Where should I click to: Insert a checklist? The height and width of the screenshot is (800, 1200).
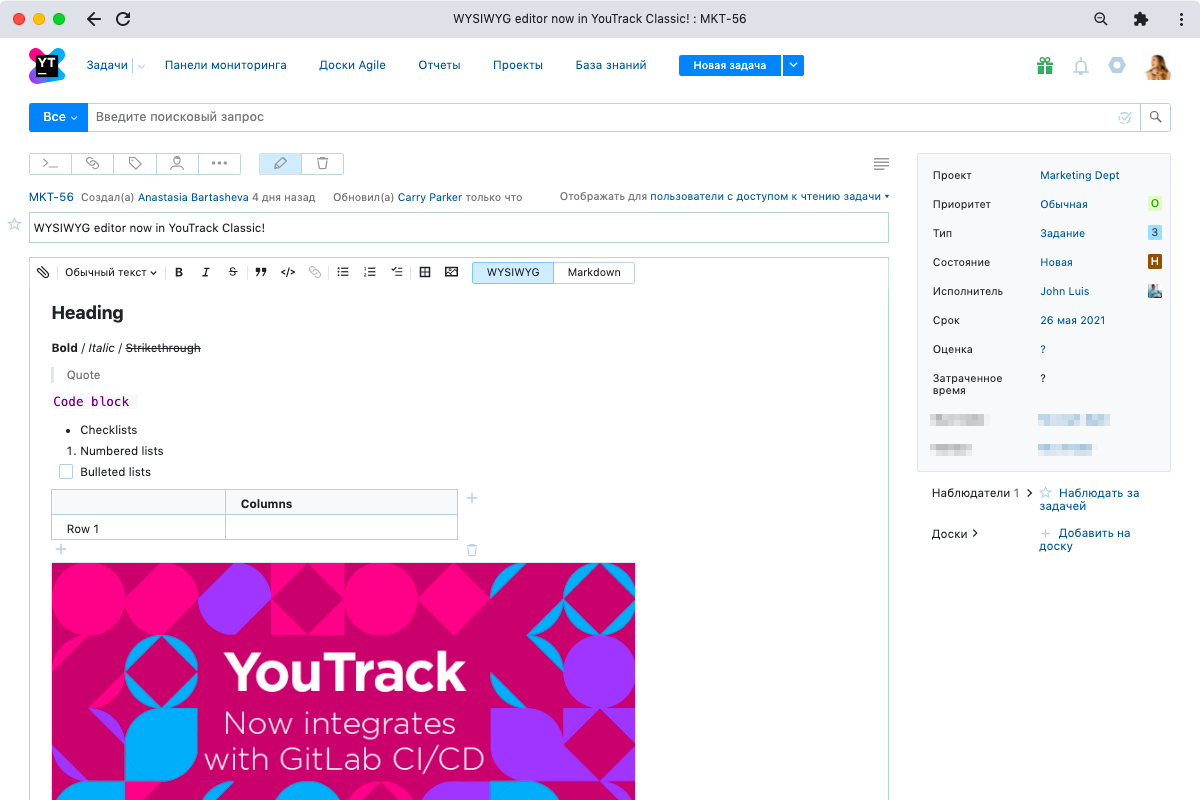[397, 272]
